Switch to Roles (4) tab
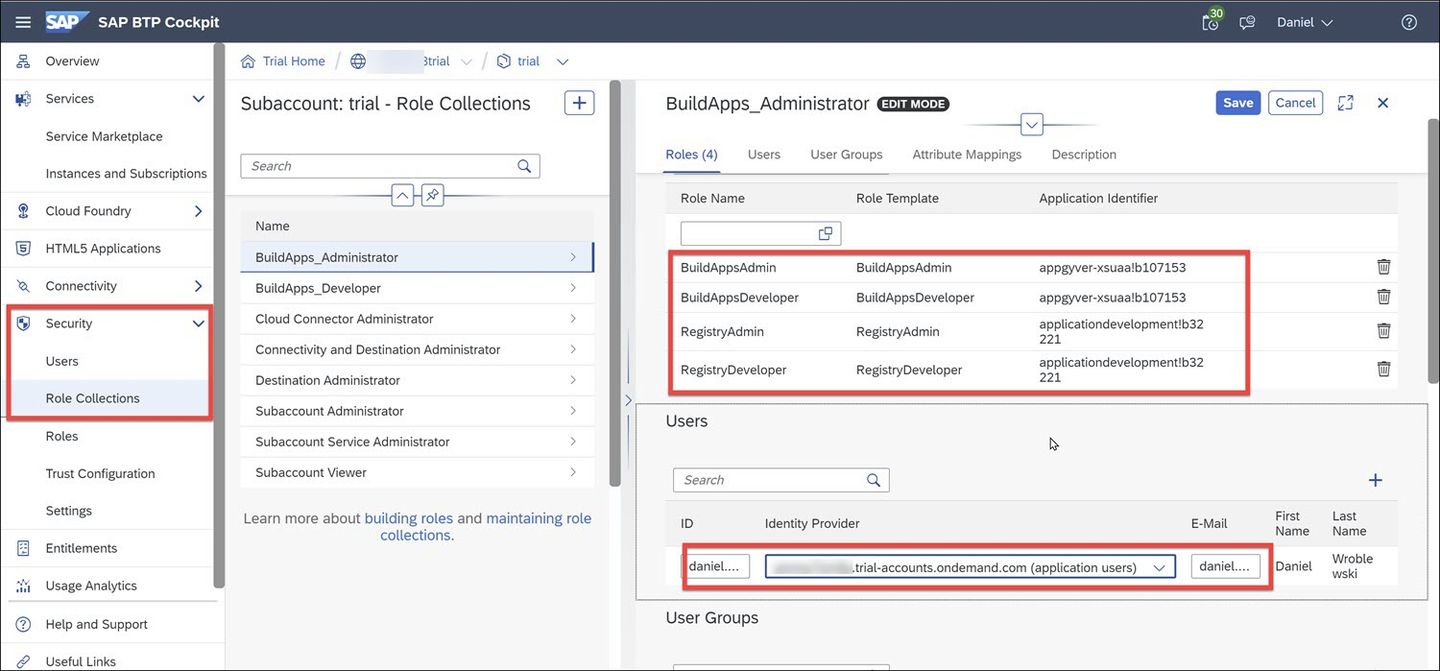 [x=691, y=155]
